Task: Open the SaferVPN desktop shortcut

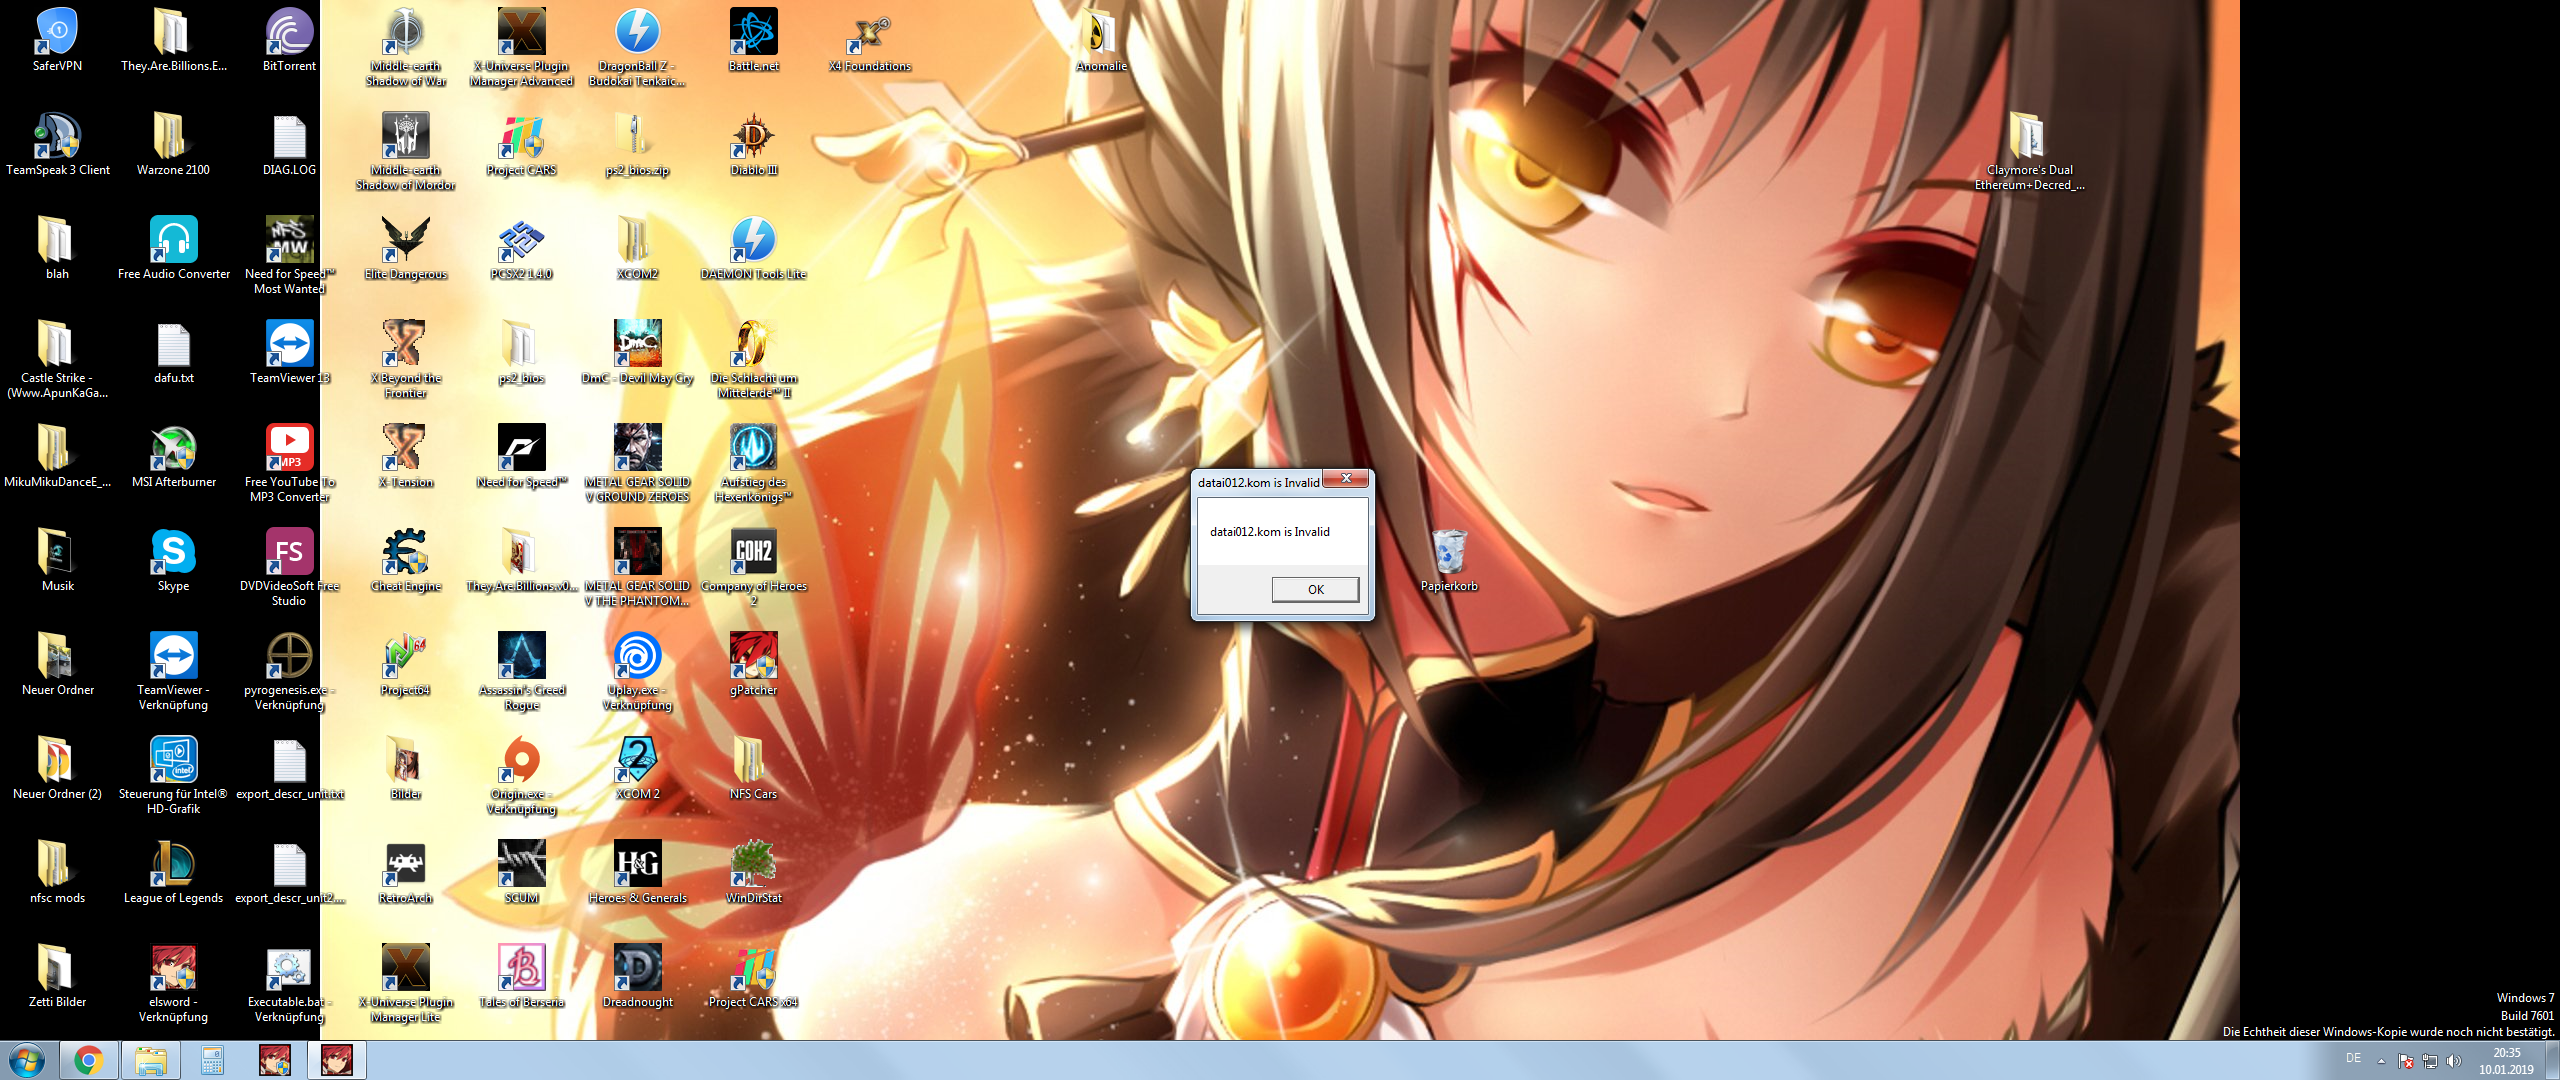Action: [57, 40]
